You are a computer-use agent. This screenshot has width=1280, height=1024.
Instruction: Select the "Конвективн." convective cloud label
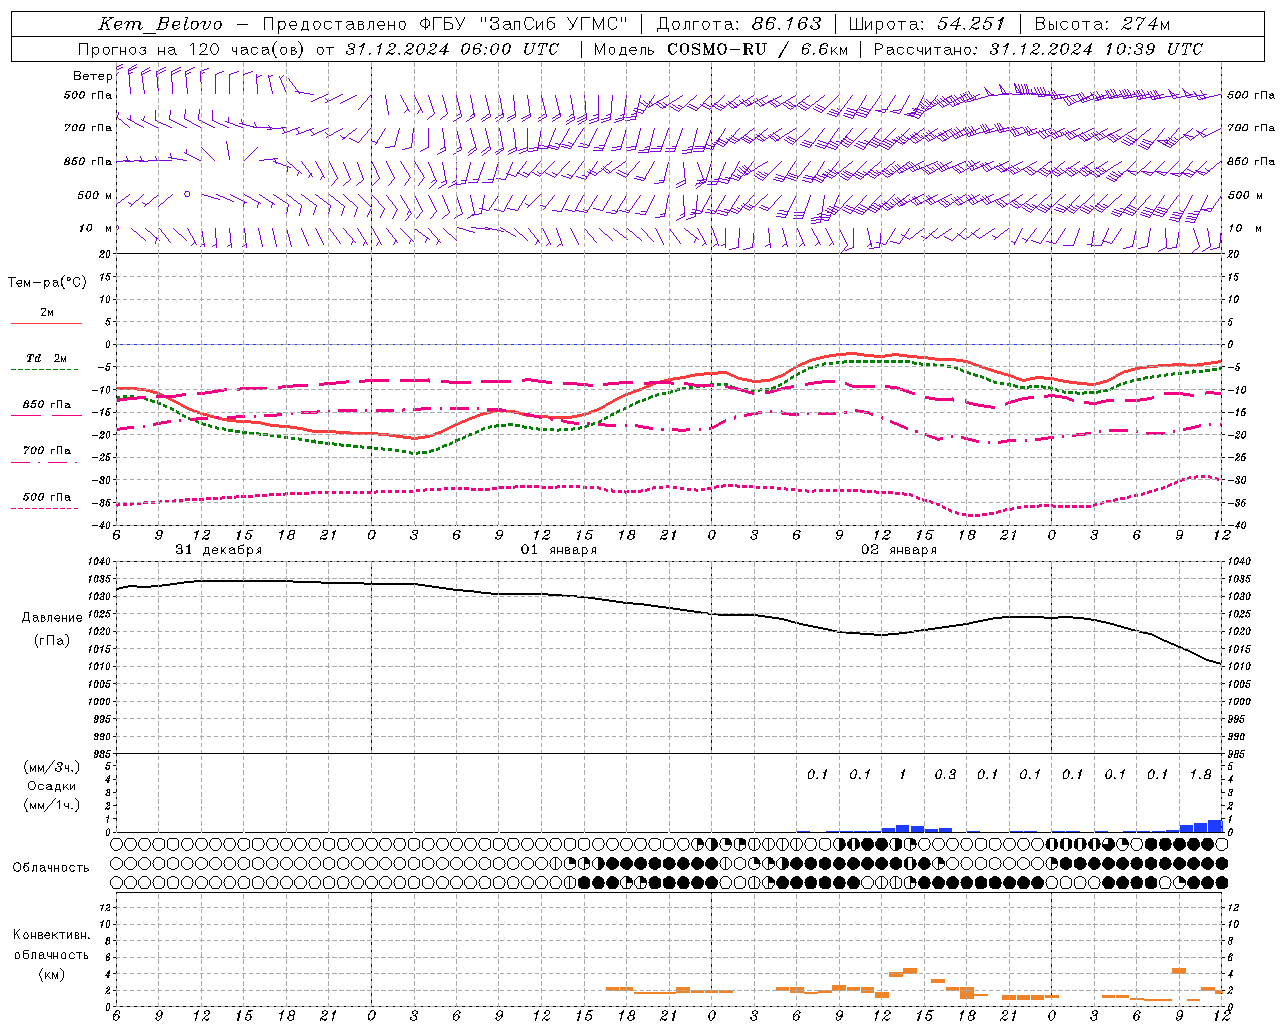pos(51,935)
